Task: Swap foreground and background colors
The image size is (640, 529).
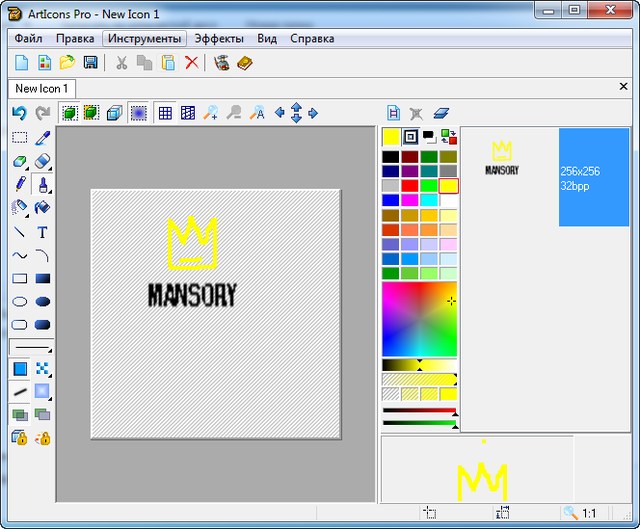Action: click(x=448, y=137)
